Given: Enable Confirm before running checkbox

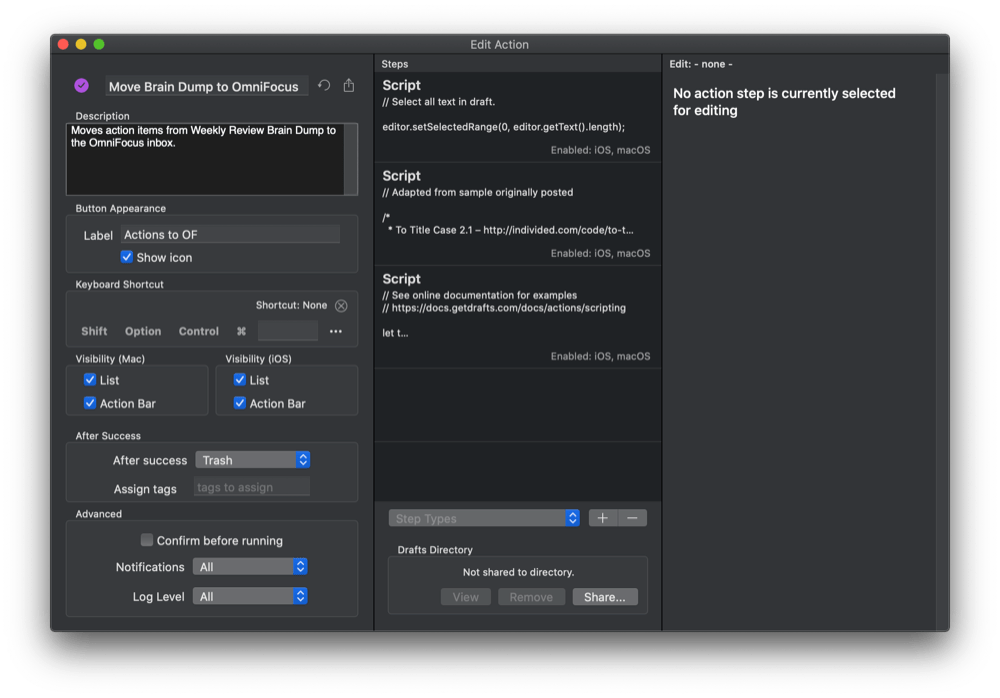Looking at the screenshot, I should click(x=147, y=540).
